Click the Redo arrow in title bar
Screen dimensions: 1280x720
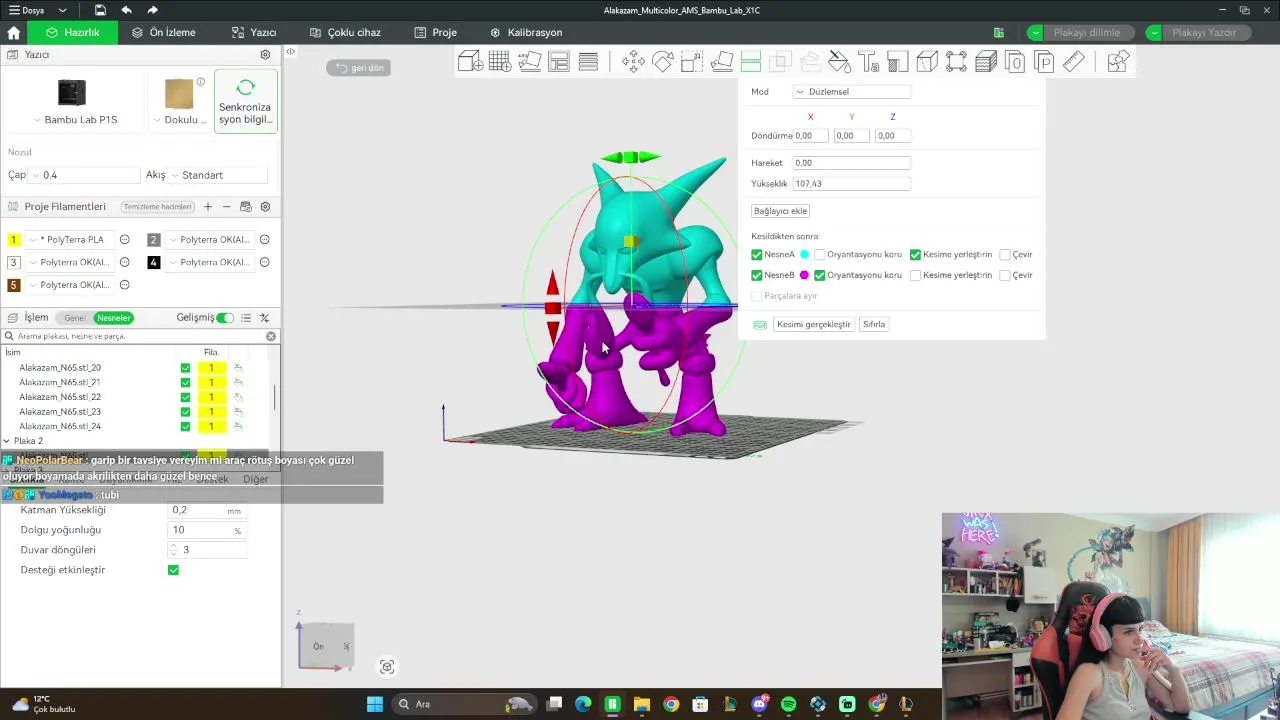pos(152,10)
